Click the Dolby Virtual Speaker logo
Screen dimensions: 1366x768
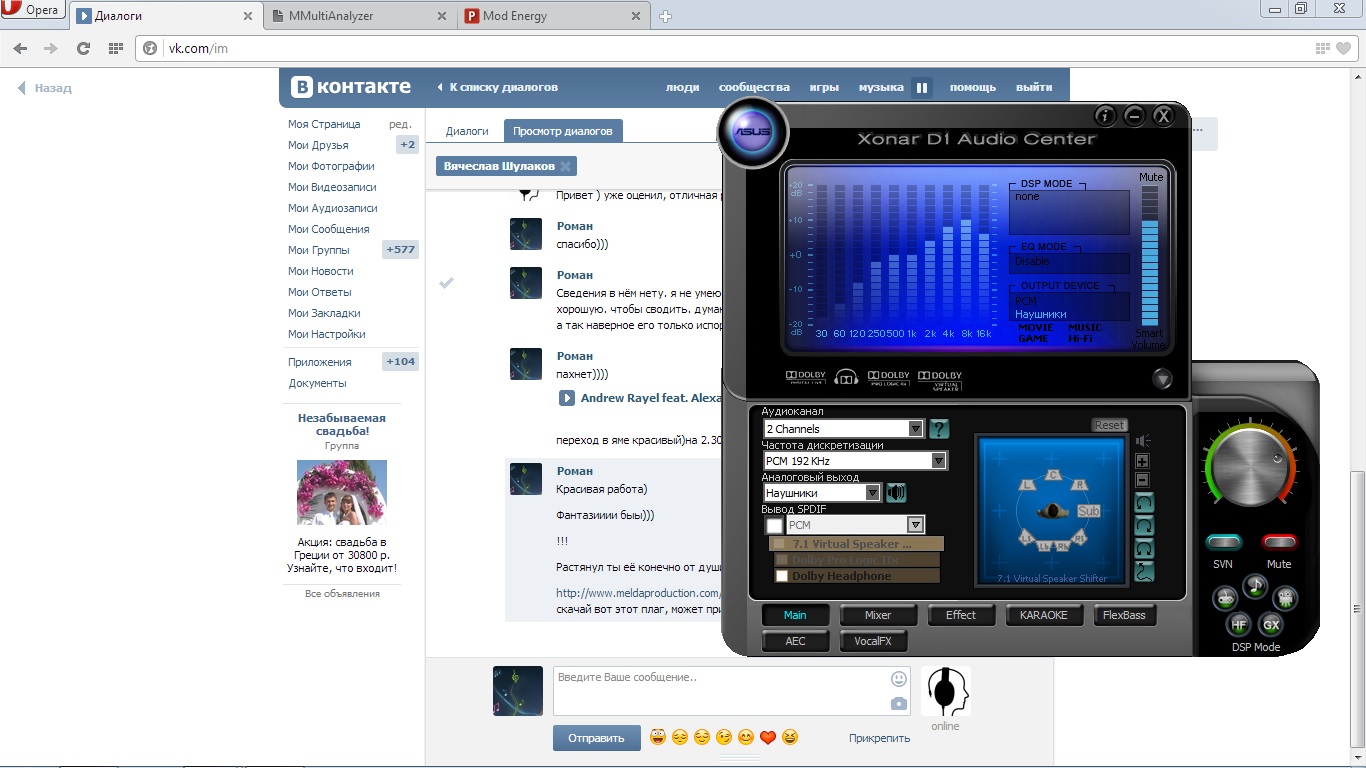[x=942, y=378]
